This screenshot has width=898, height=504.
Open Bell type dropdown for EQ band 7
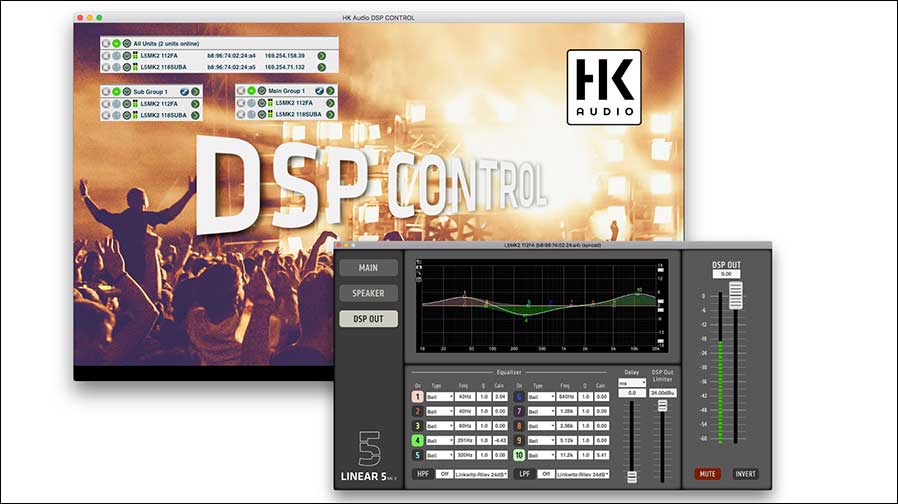(541, 411)
